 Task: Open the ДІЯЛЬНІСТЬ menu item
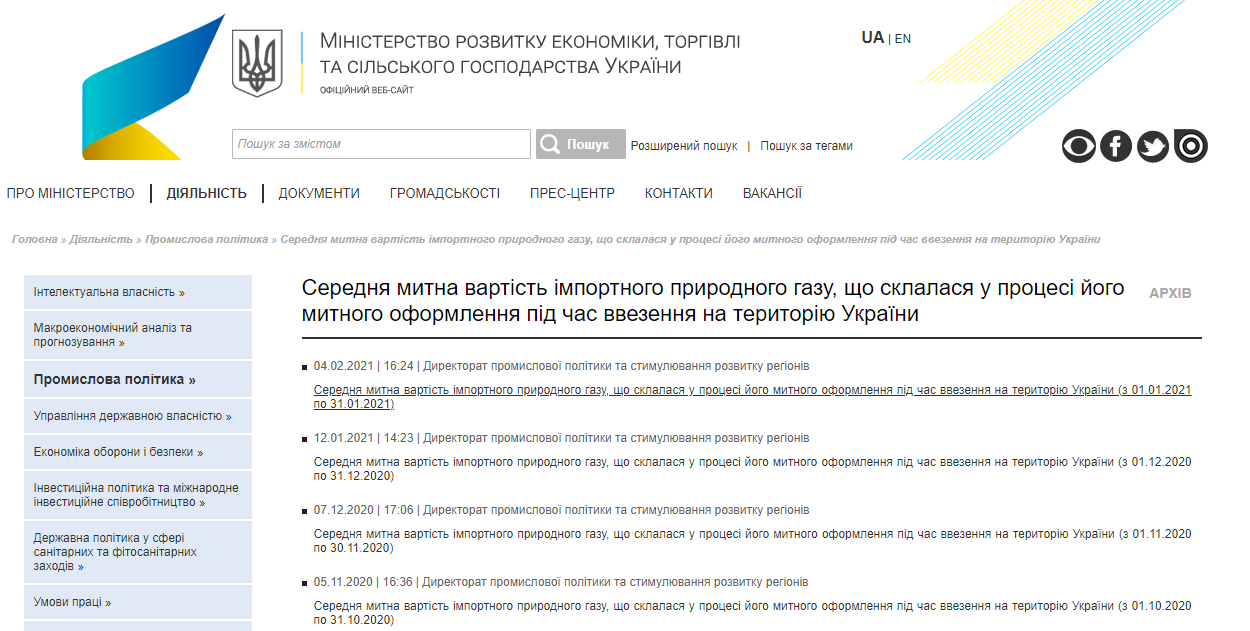coord(206,193)
